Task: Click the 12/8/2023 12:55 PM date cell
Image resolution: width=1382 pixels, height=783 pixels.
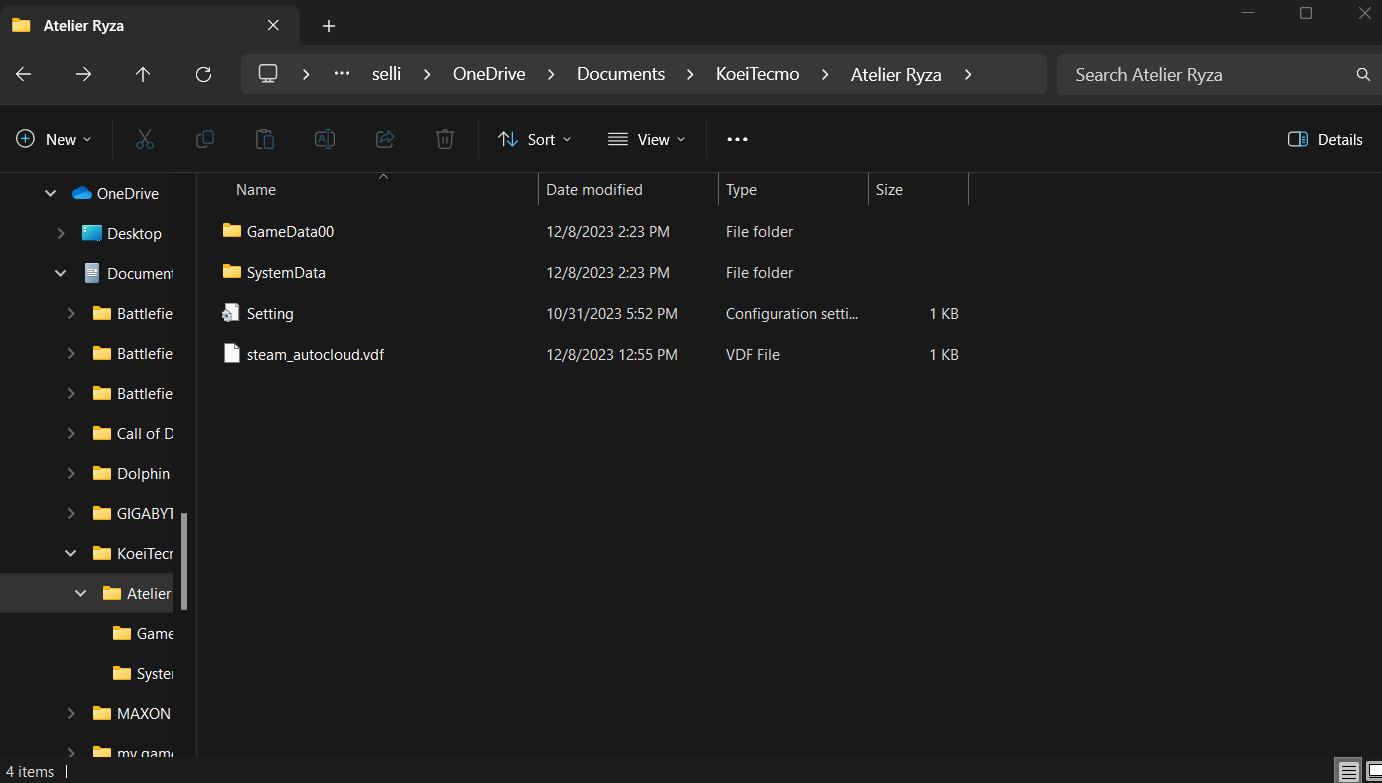Action: point(612,354)
